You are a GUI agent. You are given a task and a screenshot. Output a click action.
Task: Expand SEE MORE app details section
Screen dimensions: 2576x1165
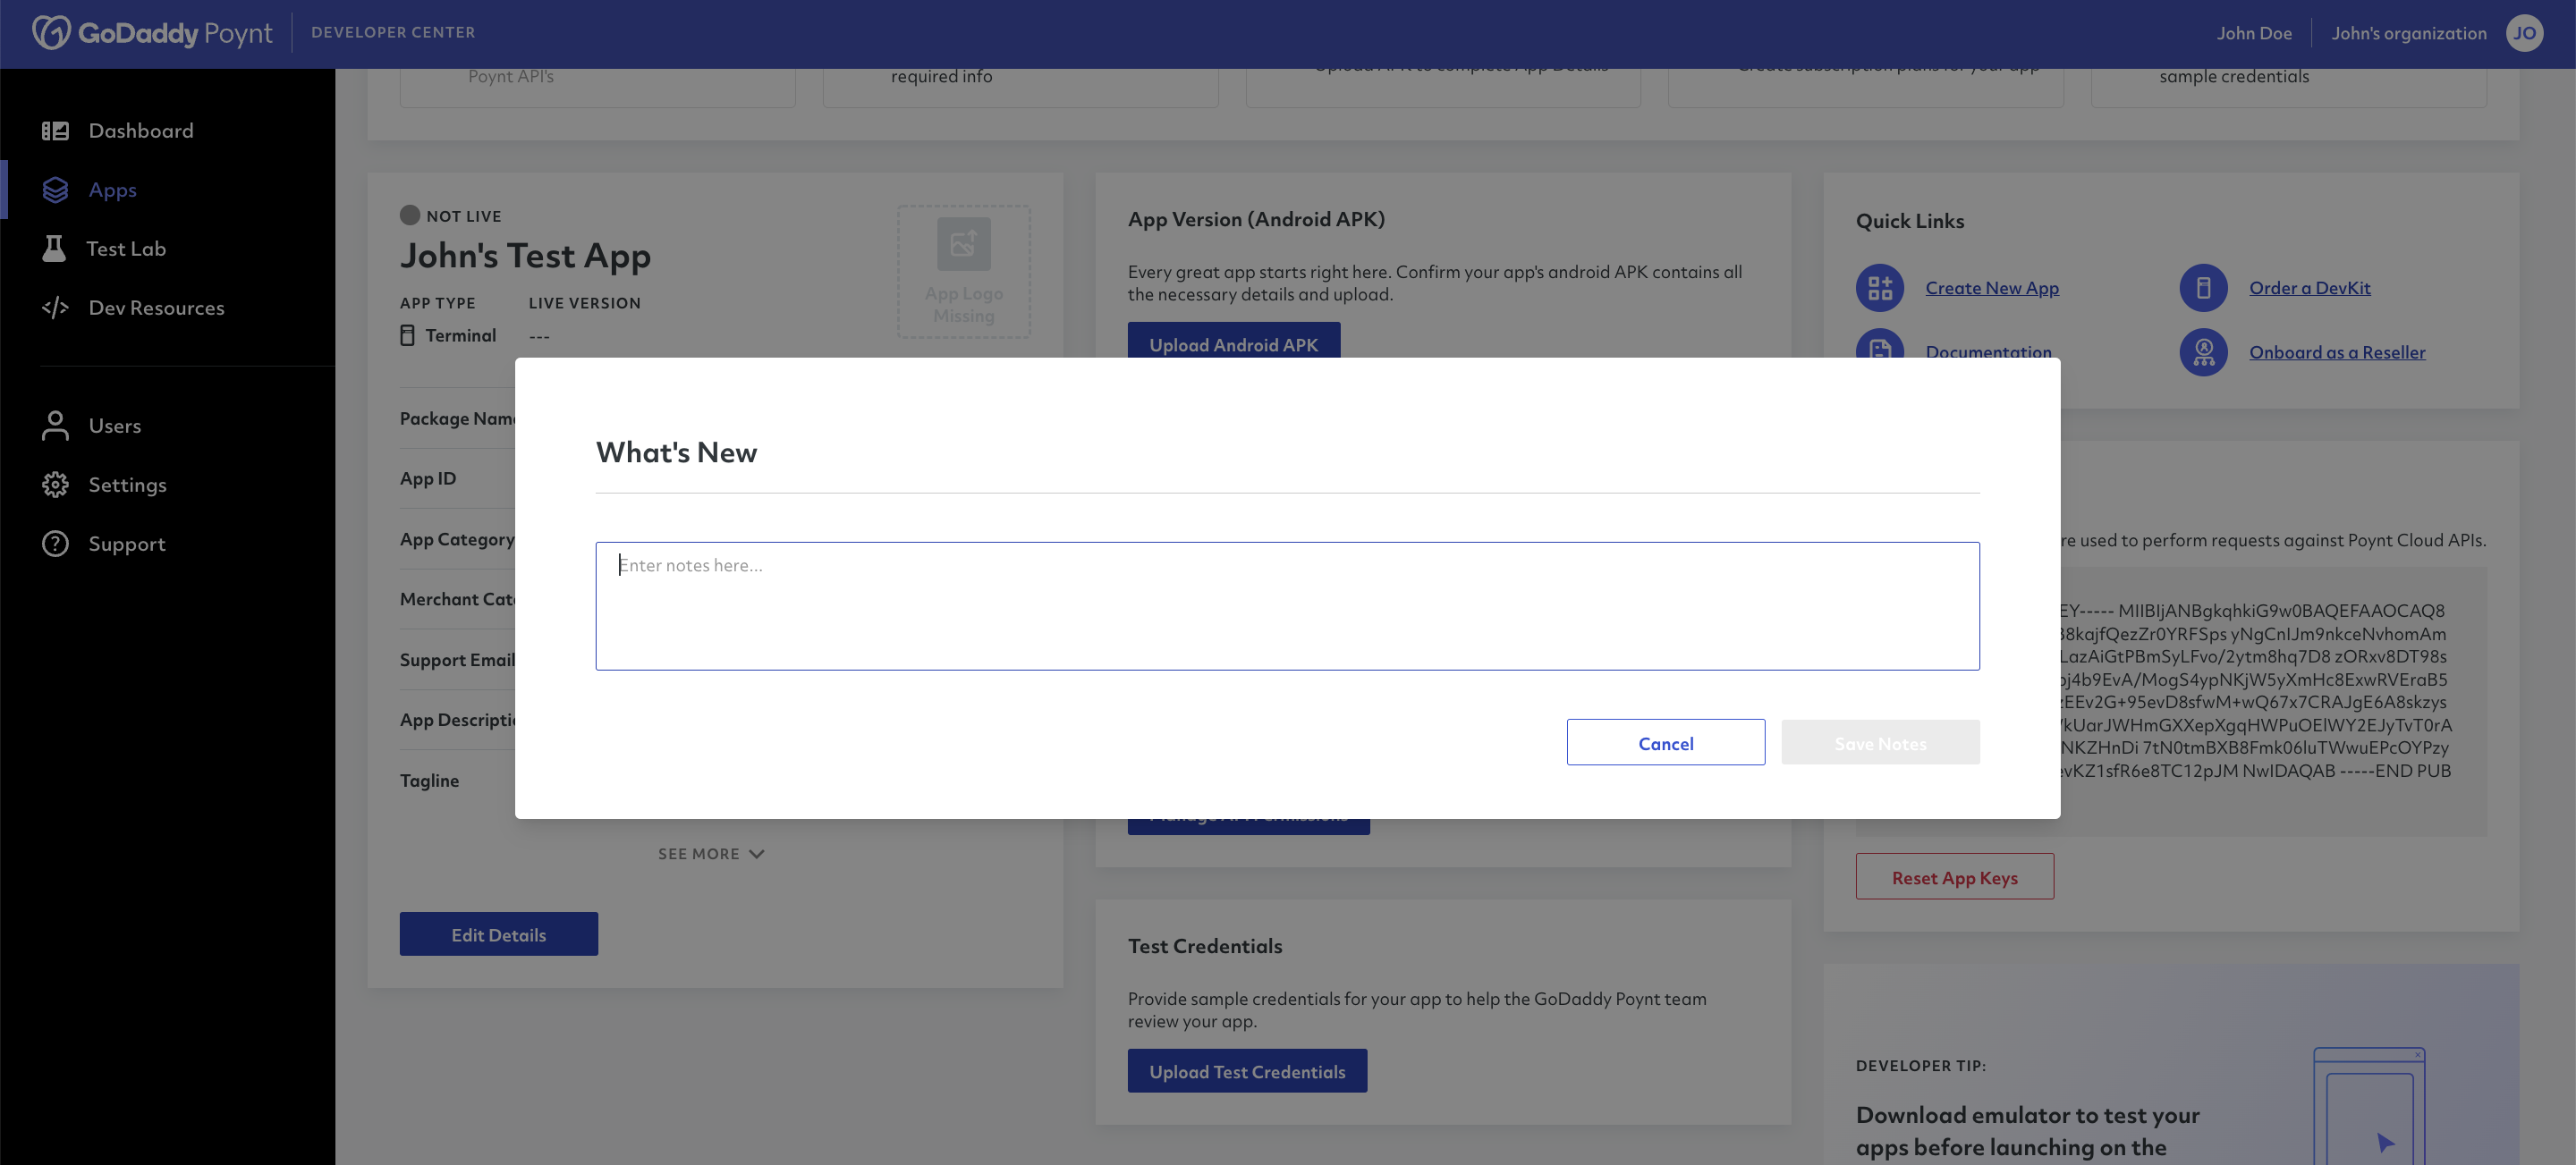[x=713, y=853]
